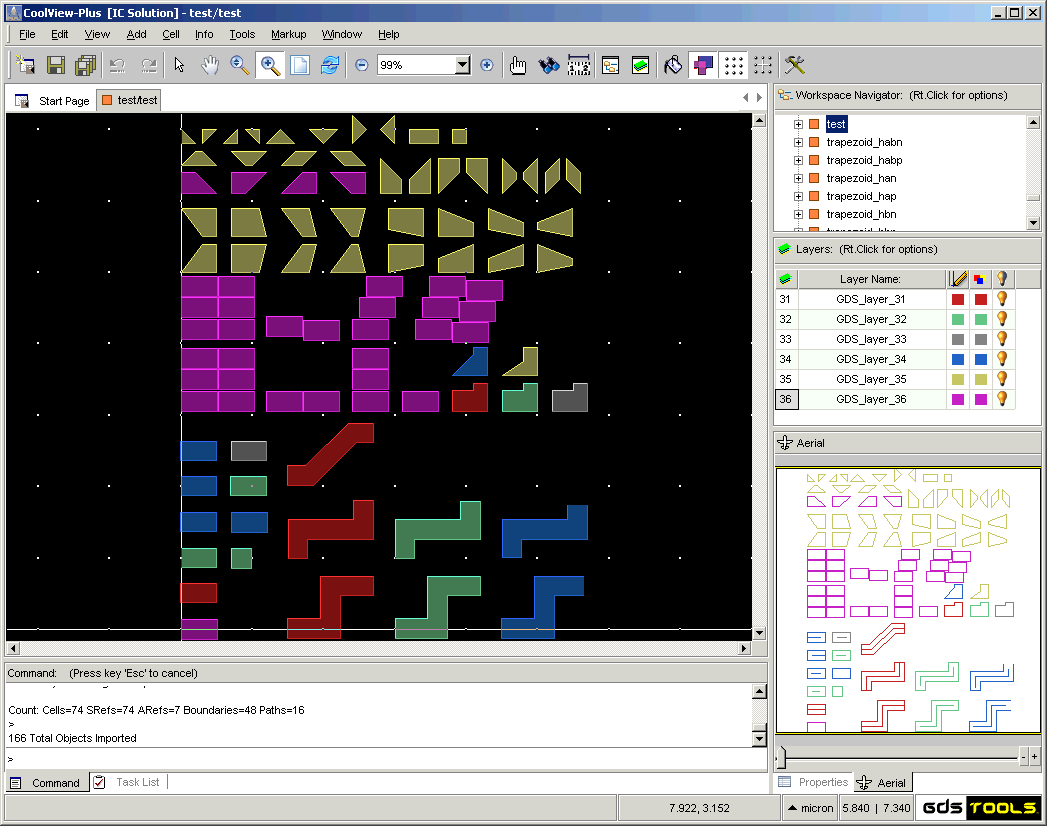Select the dynamic zoom magnifier tool
The image size is (1047, 826).
tap(239, 65)
